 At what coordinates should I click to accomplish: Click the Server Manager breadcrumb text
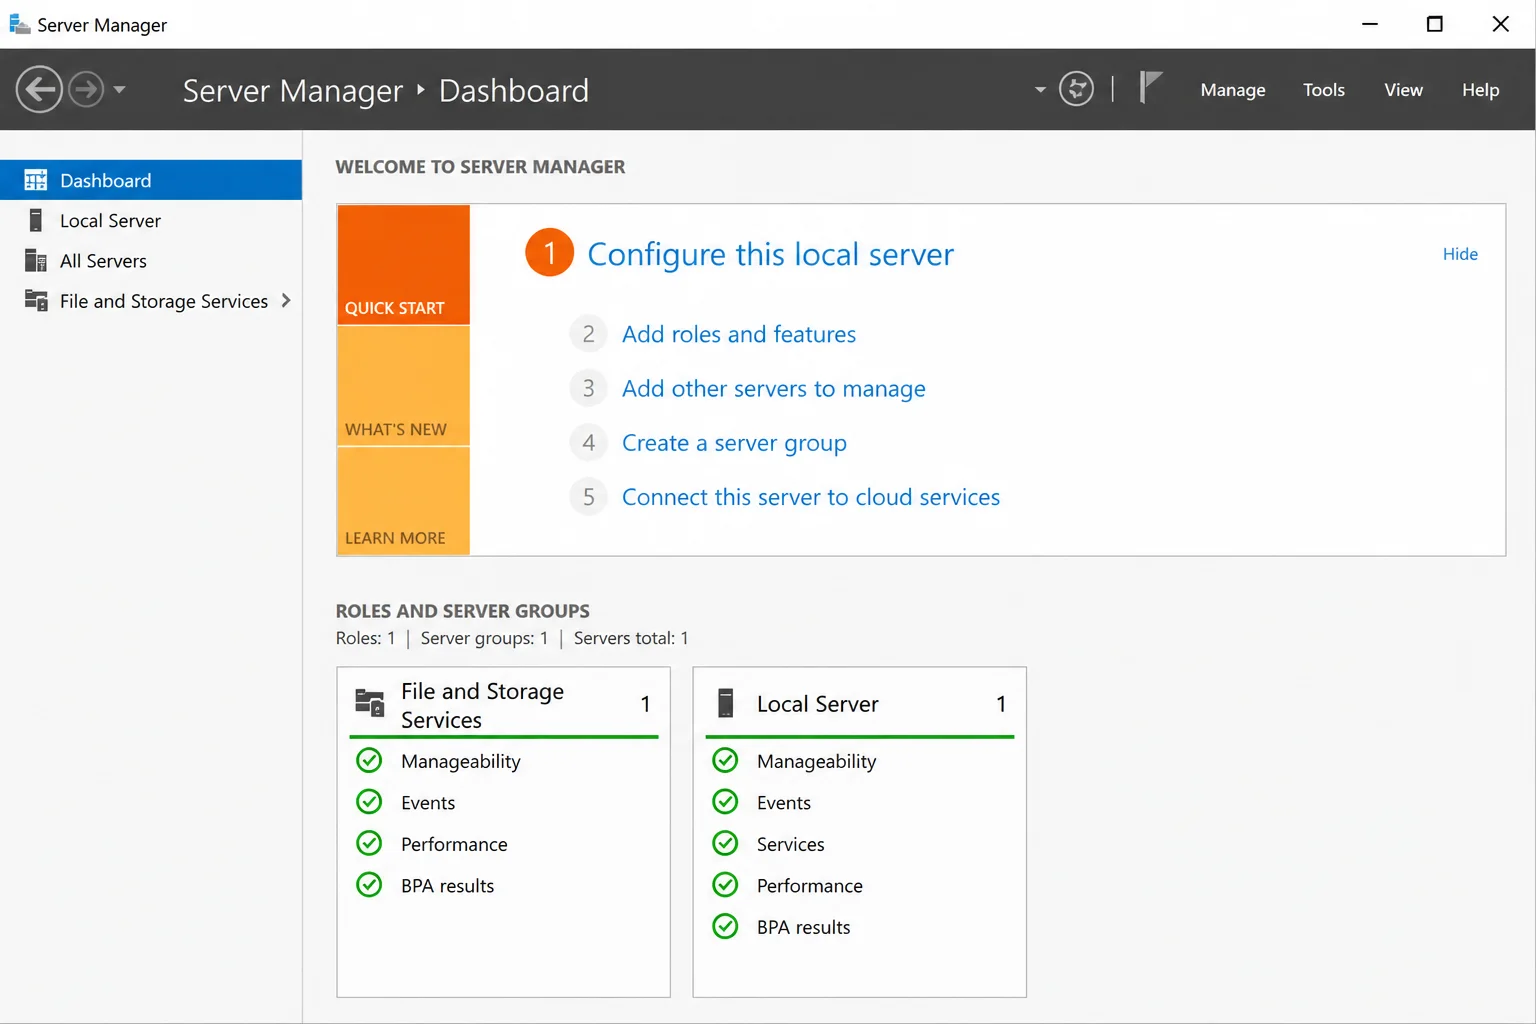(292, 91)
